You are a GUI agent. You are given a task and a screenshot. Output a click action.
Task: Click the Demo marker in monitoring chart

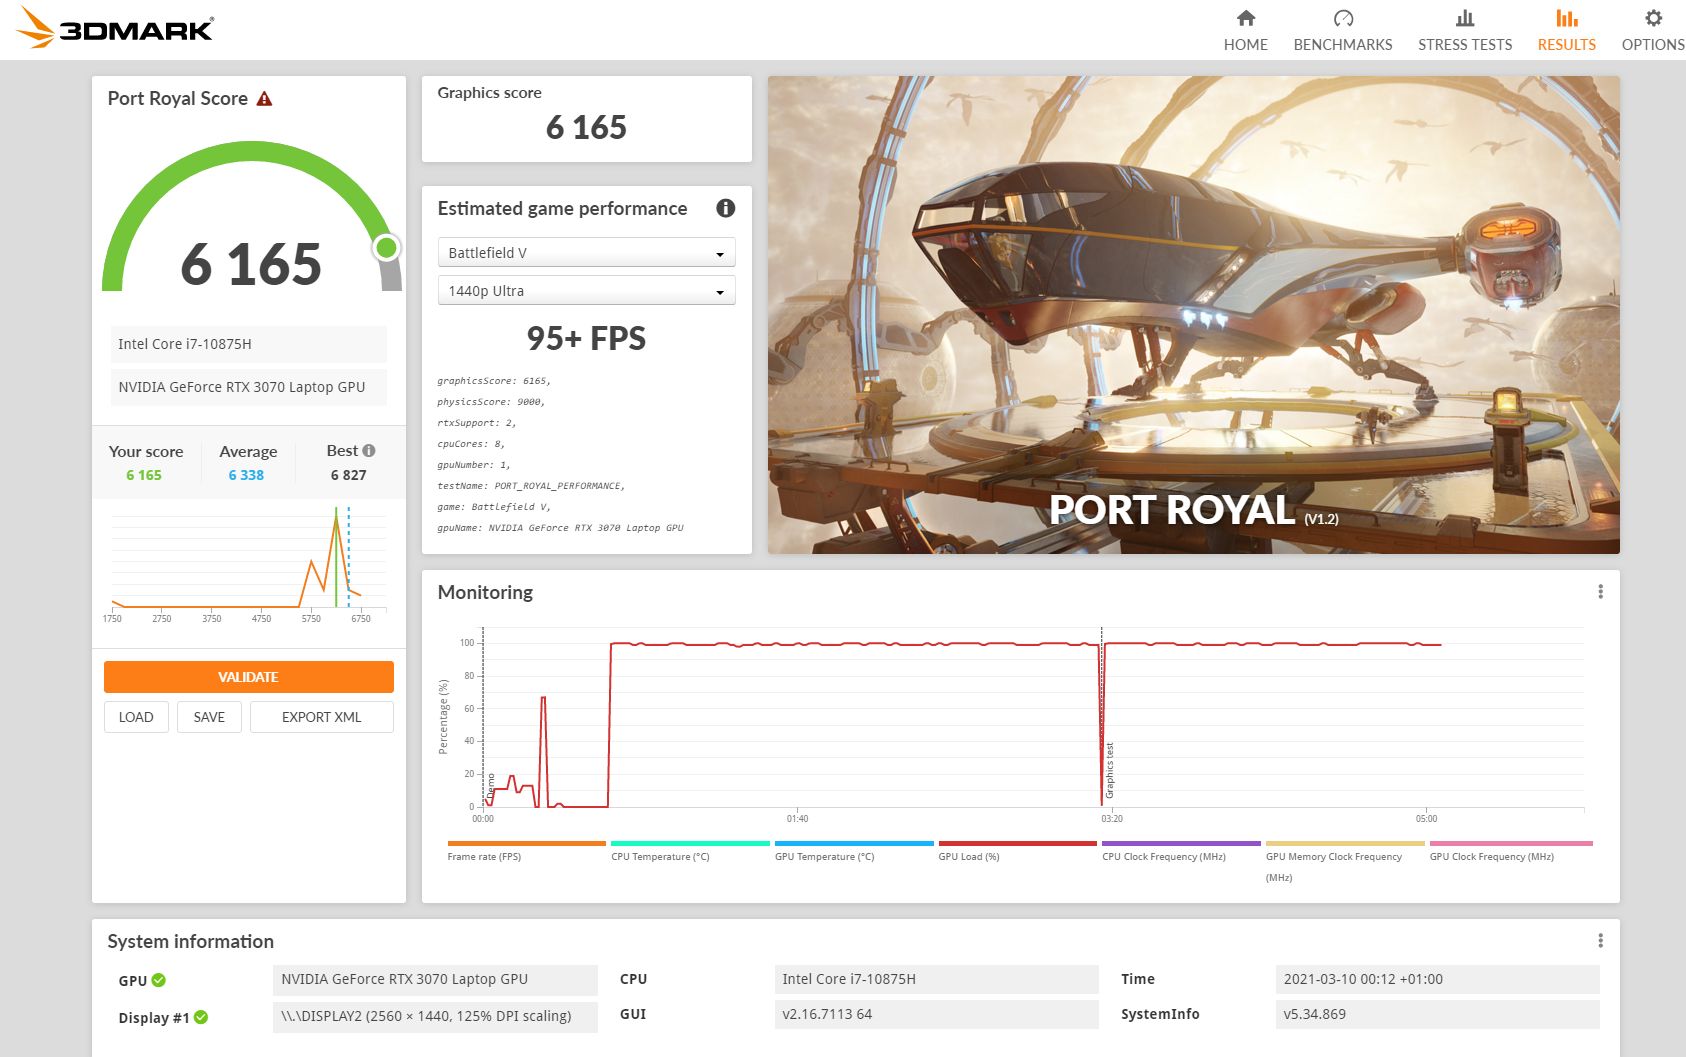pyautogui.click(x=491, y=785)
